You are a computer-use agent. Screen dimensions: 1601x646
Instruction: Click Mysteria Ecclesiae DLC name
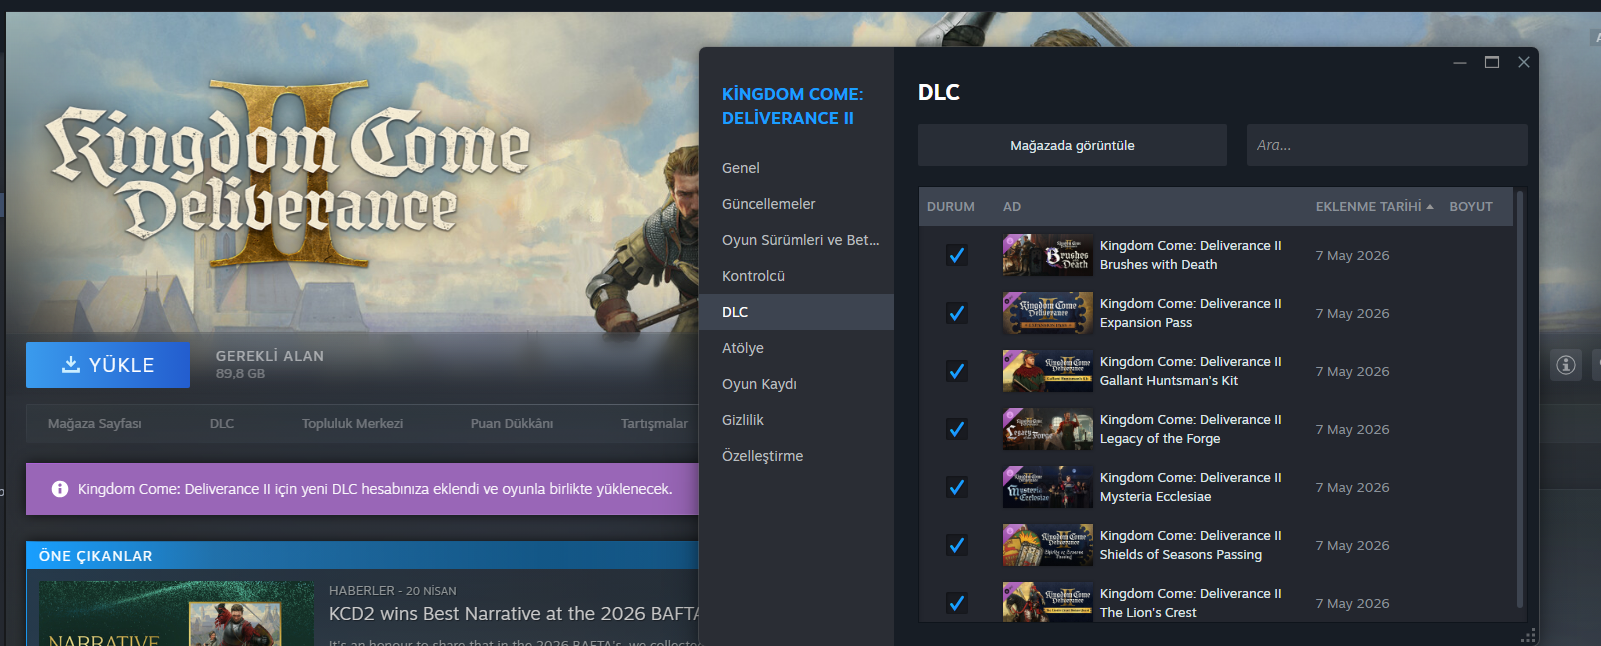(1190, 487)
